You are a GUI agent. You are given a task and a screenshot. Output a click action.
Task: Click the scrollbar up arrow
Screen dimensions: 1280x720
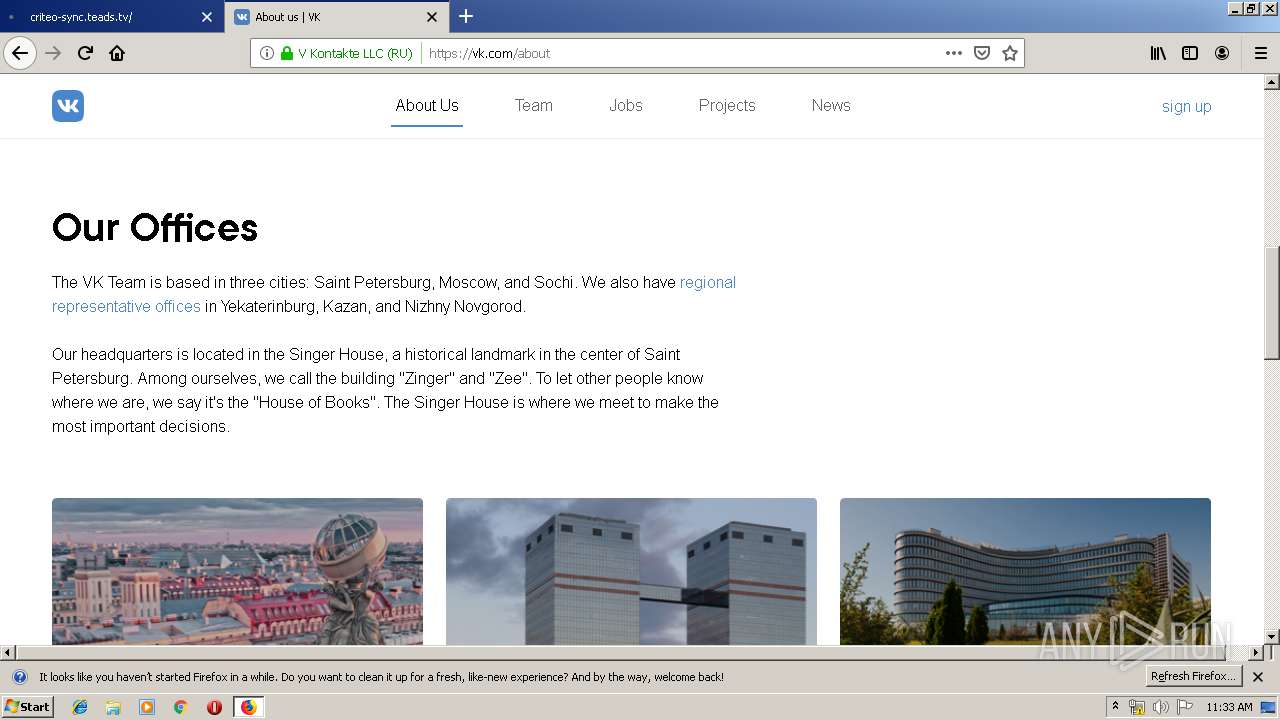[1272, 82]
